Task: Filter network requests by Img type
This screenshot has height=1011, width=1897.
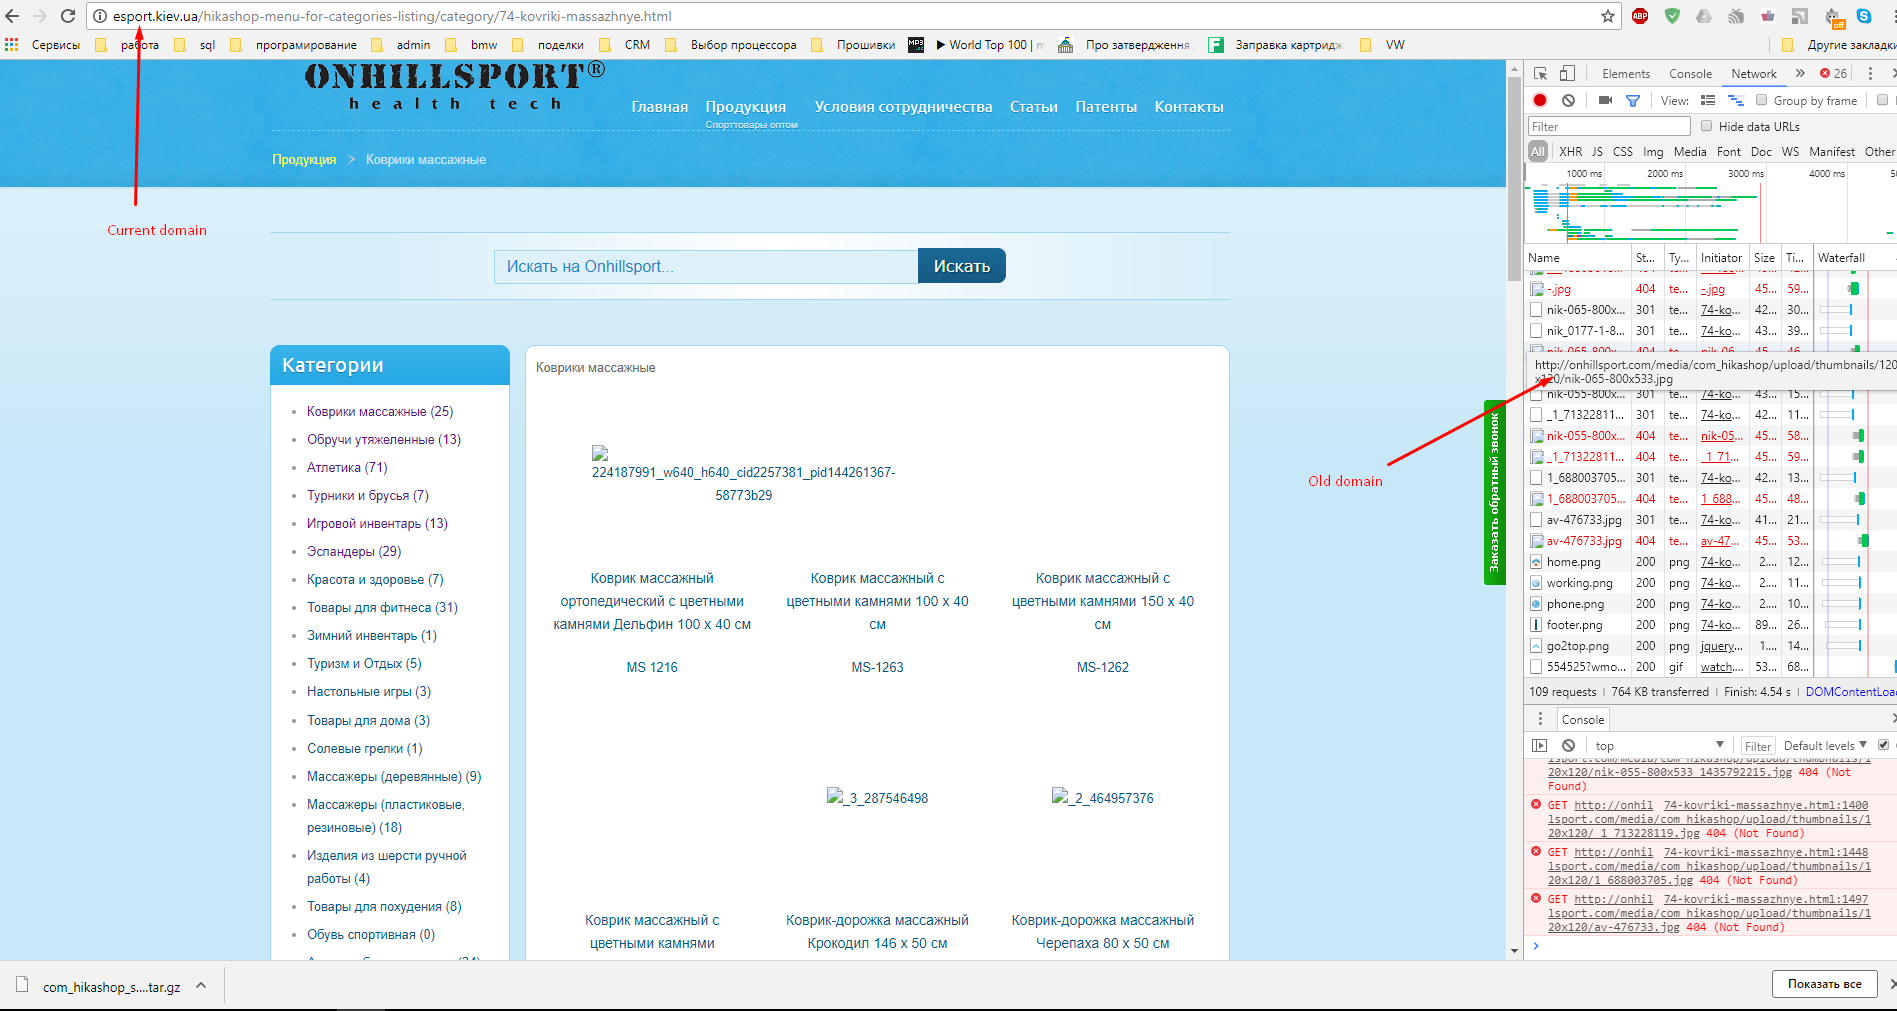Action: pos(1653,152)
